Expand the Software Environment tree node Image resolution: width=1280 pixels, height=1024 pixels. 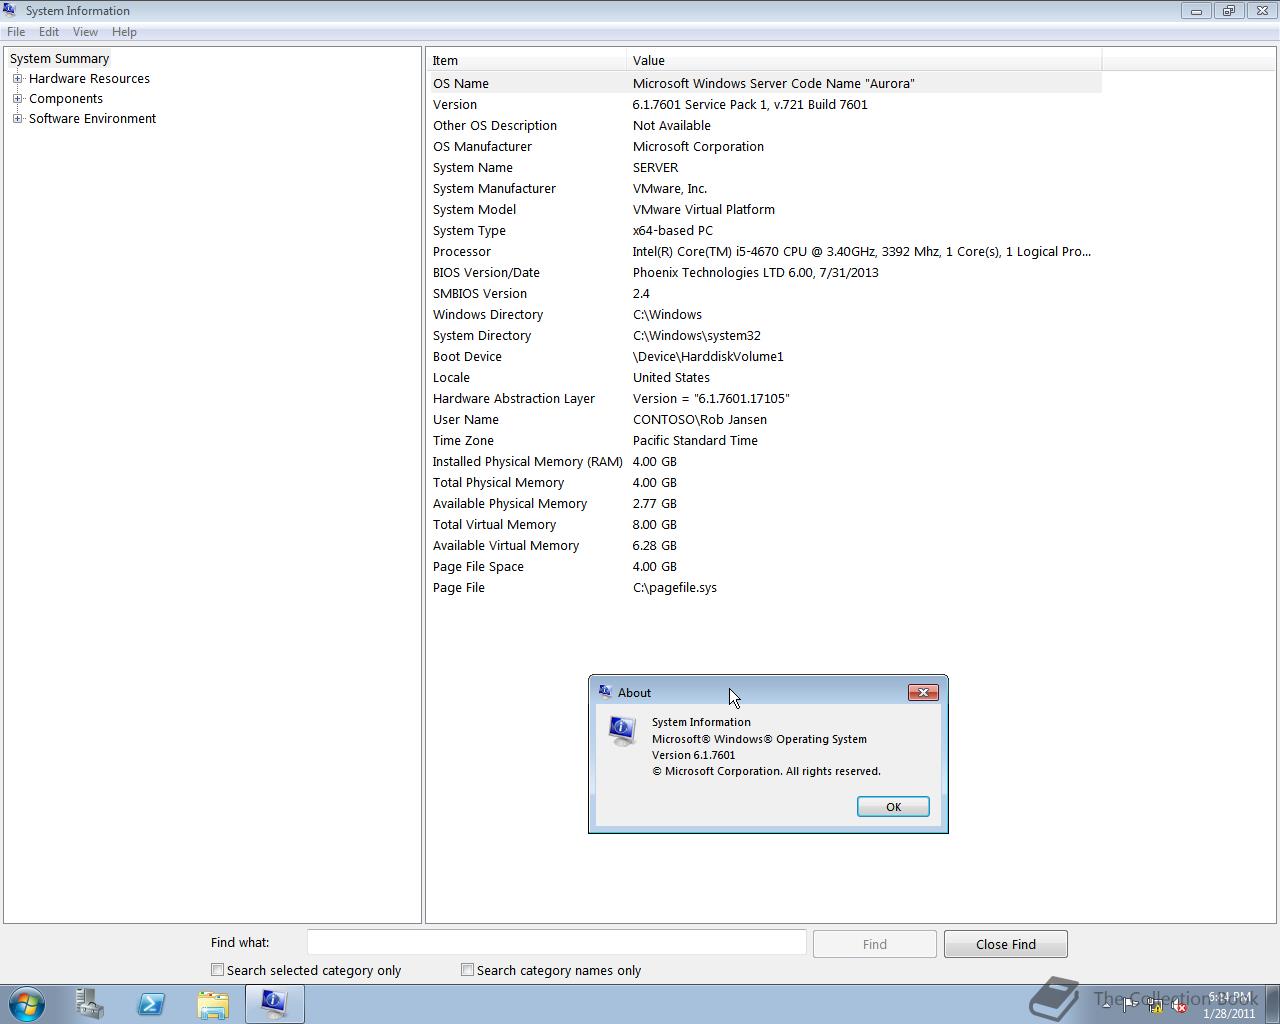(17, 118)
